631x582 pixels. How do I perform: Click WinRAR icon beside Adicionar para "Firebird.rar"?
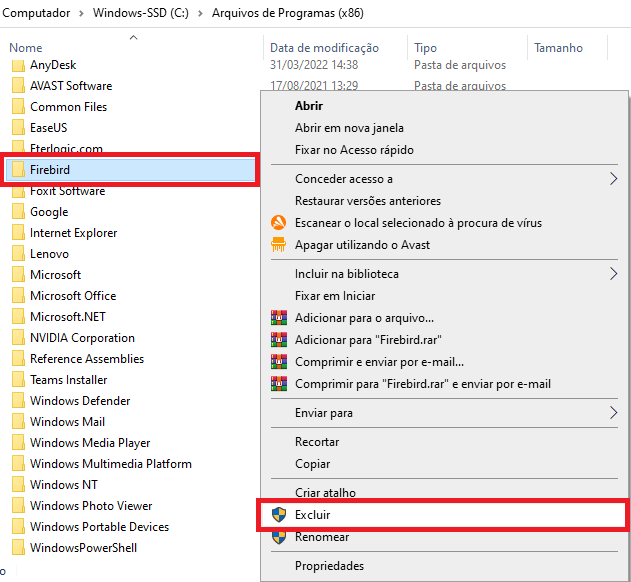coord(279,340)
